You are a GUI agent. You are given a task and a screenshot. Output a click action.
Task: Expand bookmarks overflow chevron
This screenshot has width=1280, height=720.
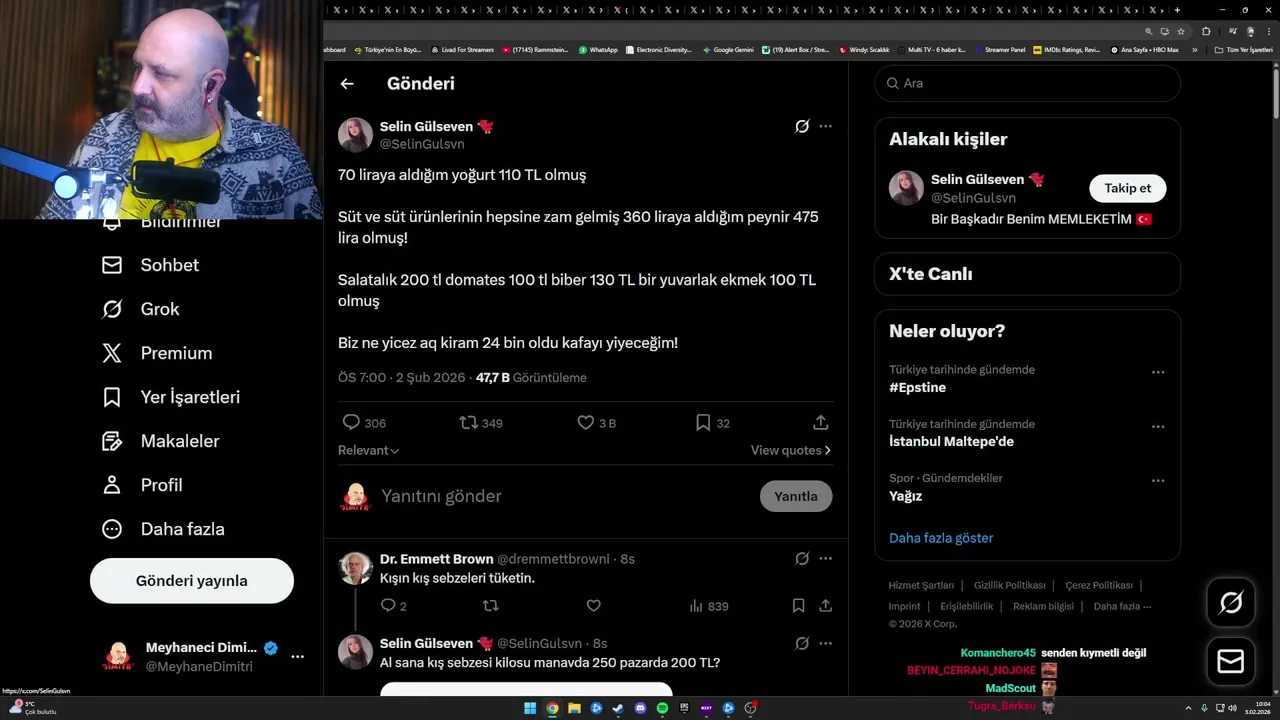[1194, 49]
